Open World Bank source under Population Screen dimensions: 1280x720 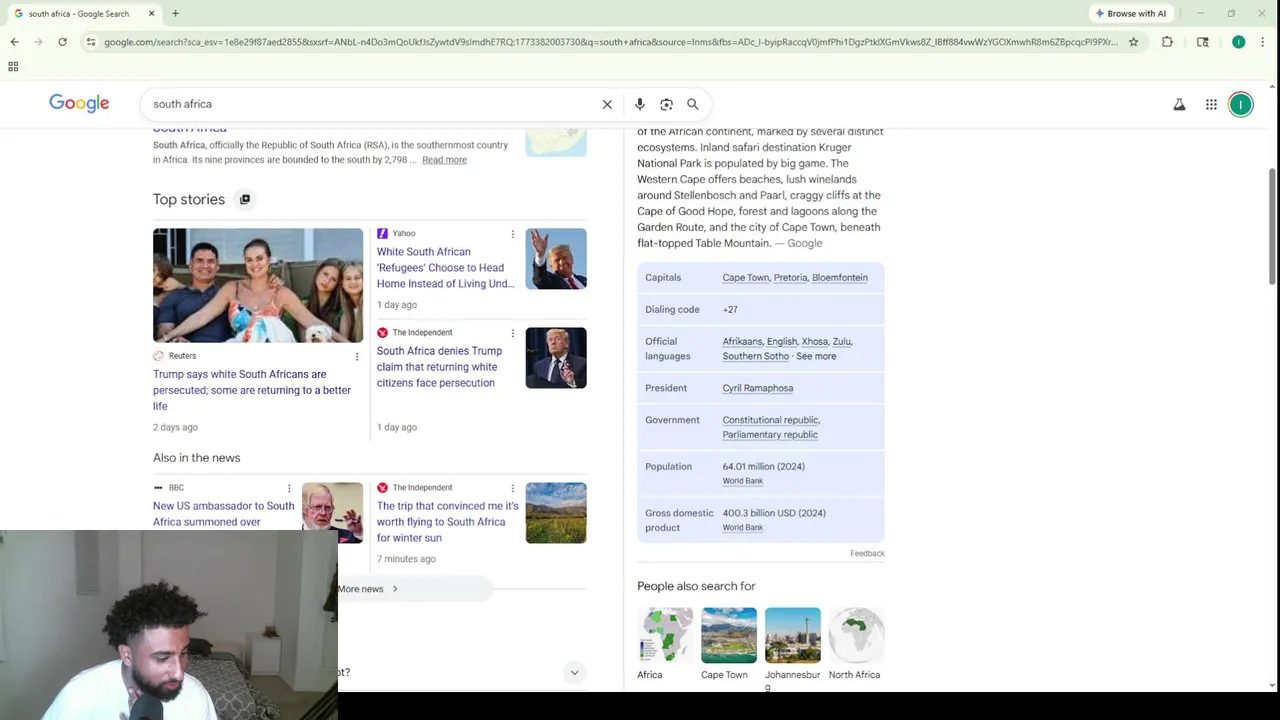(743, 481)
